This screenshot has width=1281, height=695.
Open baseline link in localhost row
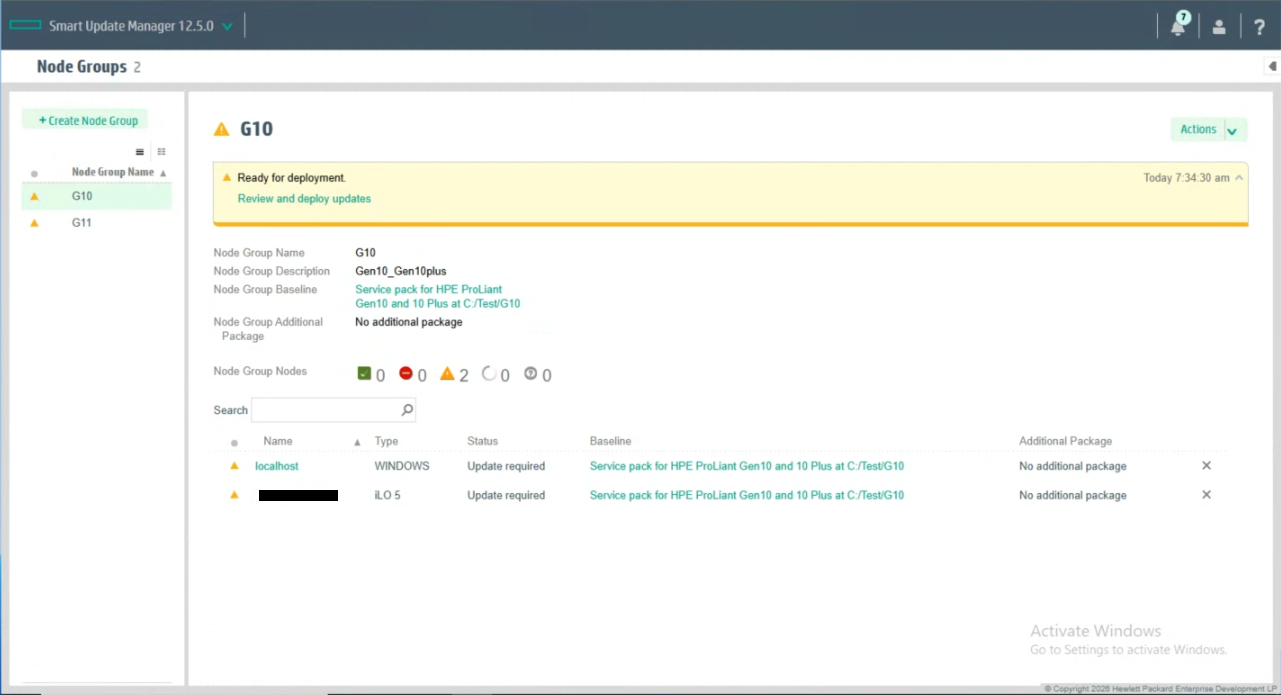coord(747,466)
